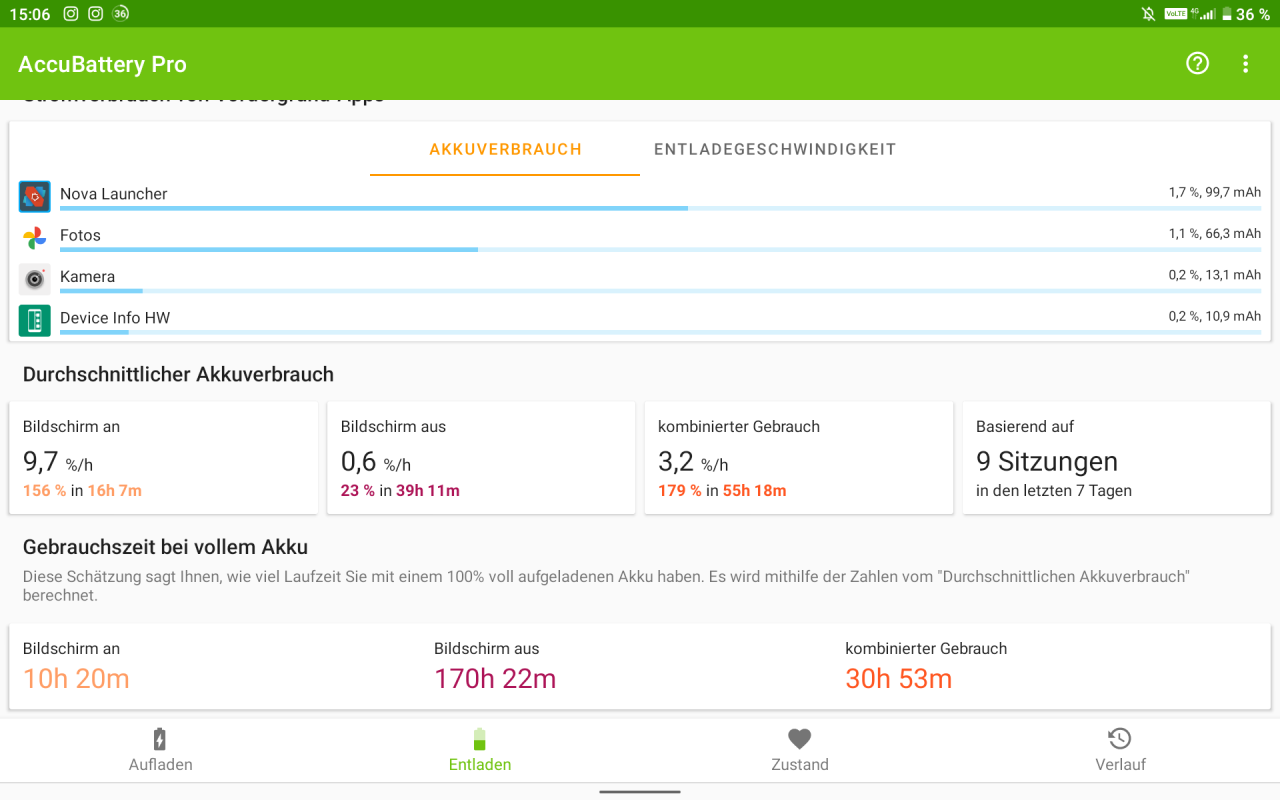The image size is (1280, 800).
Task: Tap the 10h 20m screen-on estimate
Action: click(x=76, y=679)
